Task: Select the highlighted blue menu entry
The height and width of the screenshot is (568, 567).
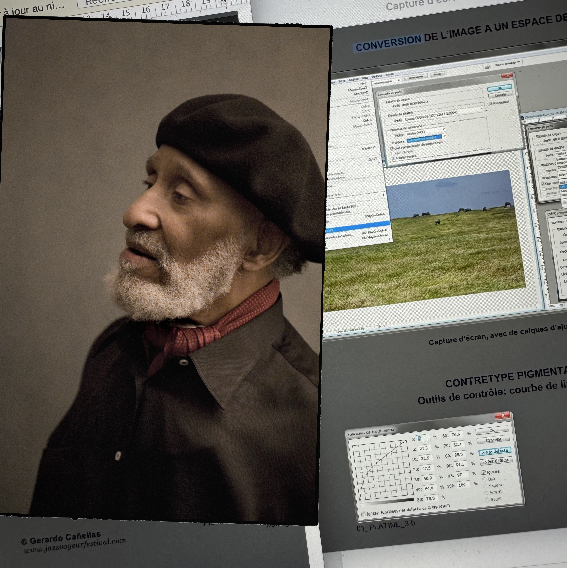Action: coord(358,226)
